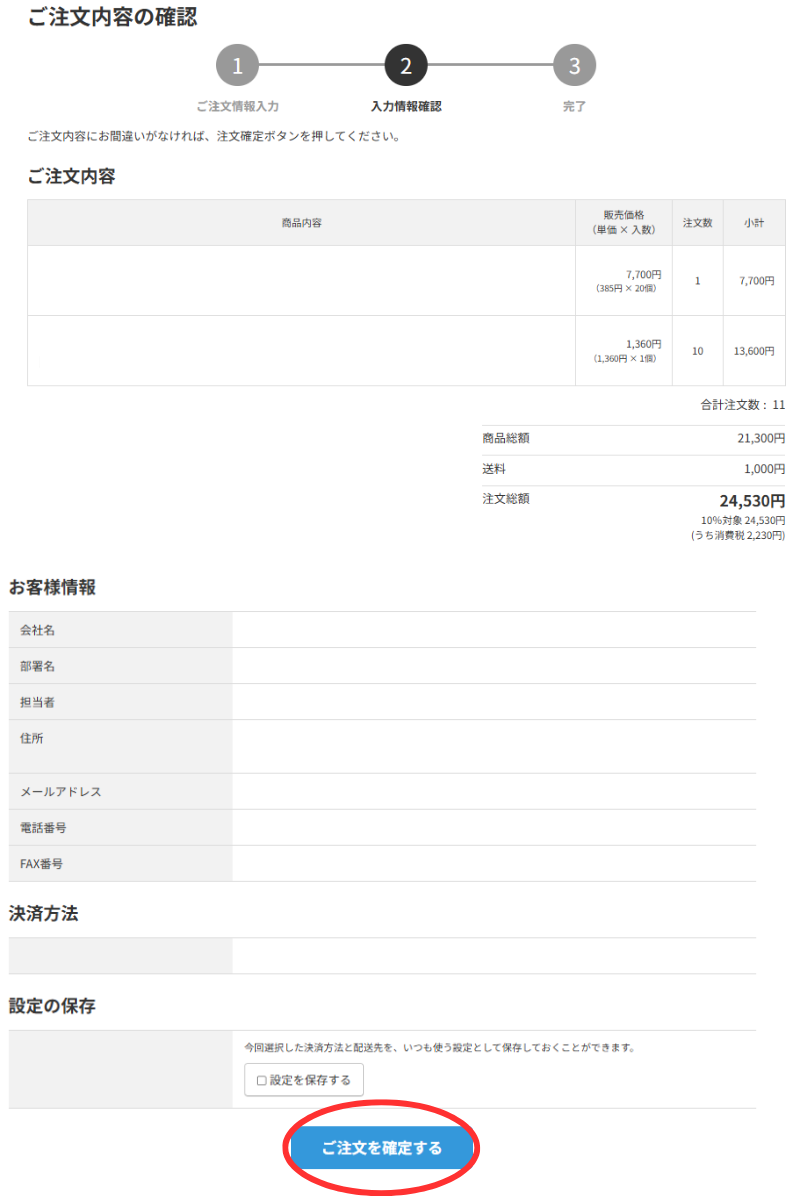Viewport: 800px width, 1200px height.
Task: Click step 3 circle labeled 完了
Action: click(575, 65)
